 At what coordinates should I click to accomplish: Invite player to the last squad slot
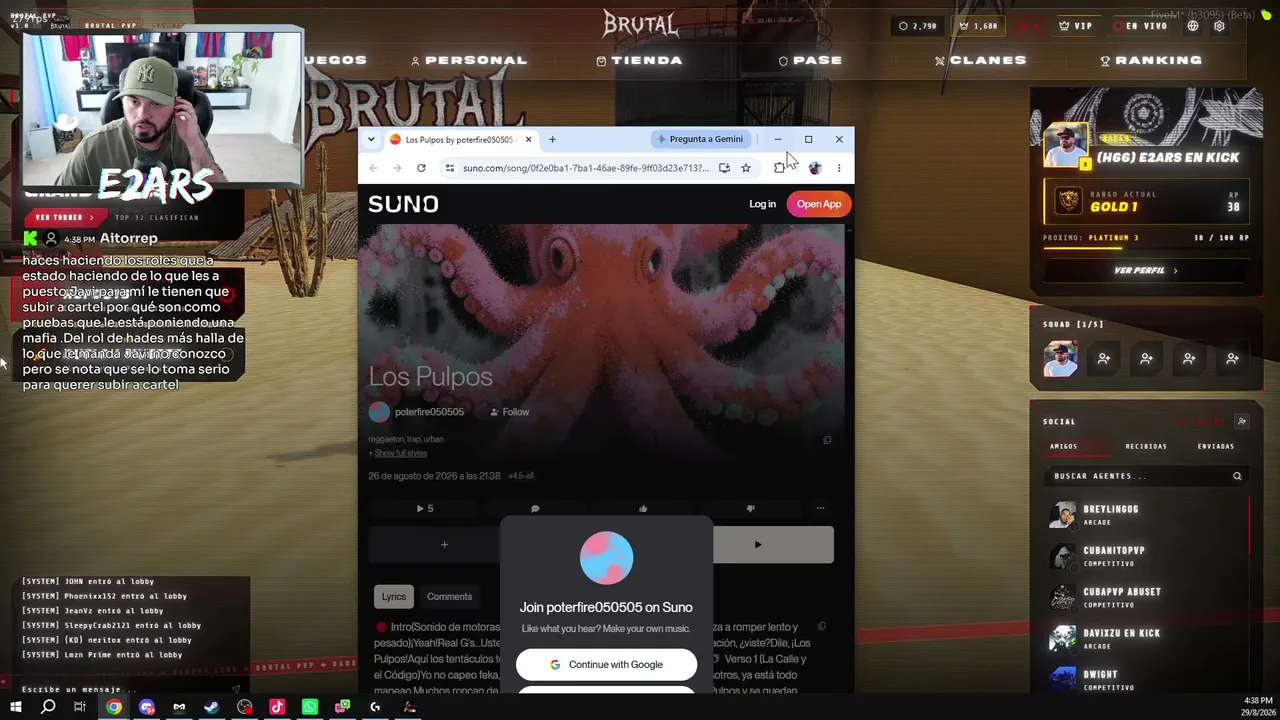pyautogui.click(x=1232, y=359)
